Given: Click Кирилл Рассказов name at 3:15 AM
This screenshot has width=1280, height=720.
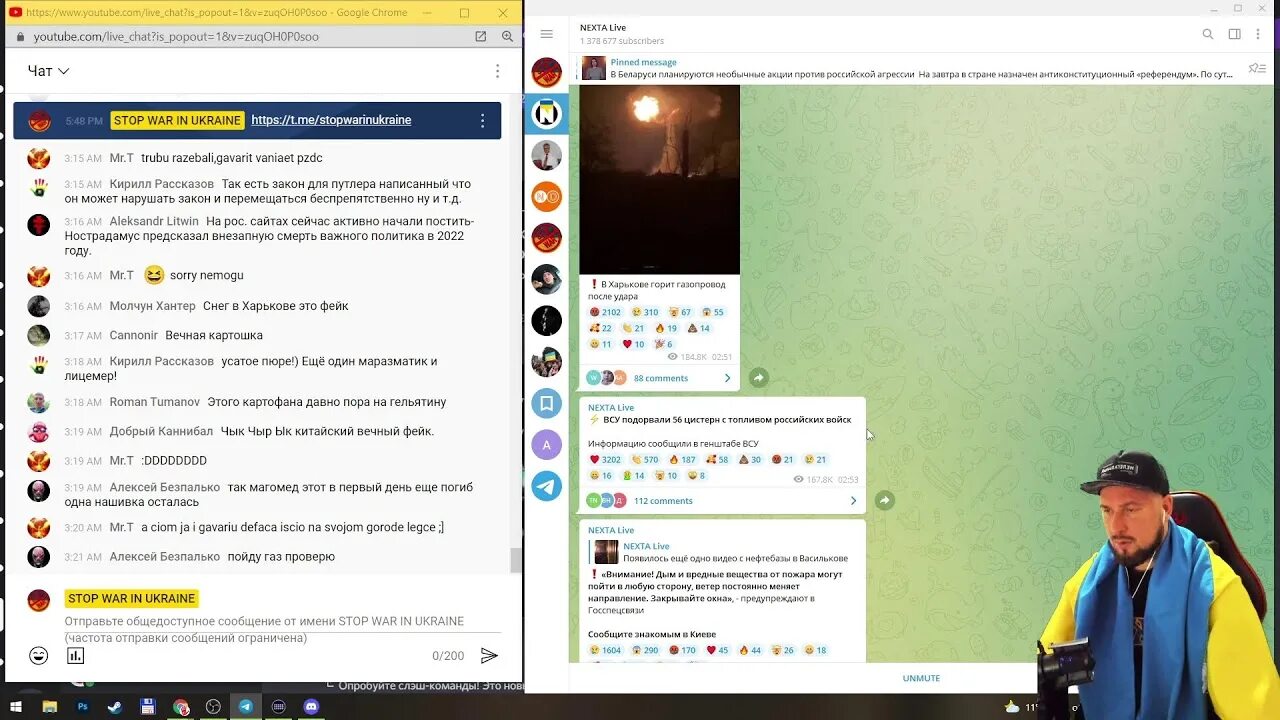Looking at the screenshot, I should [x=161, y=184].
